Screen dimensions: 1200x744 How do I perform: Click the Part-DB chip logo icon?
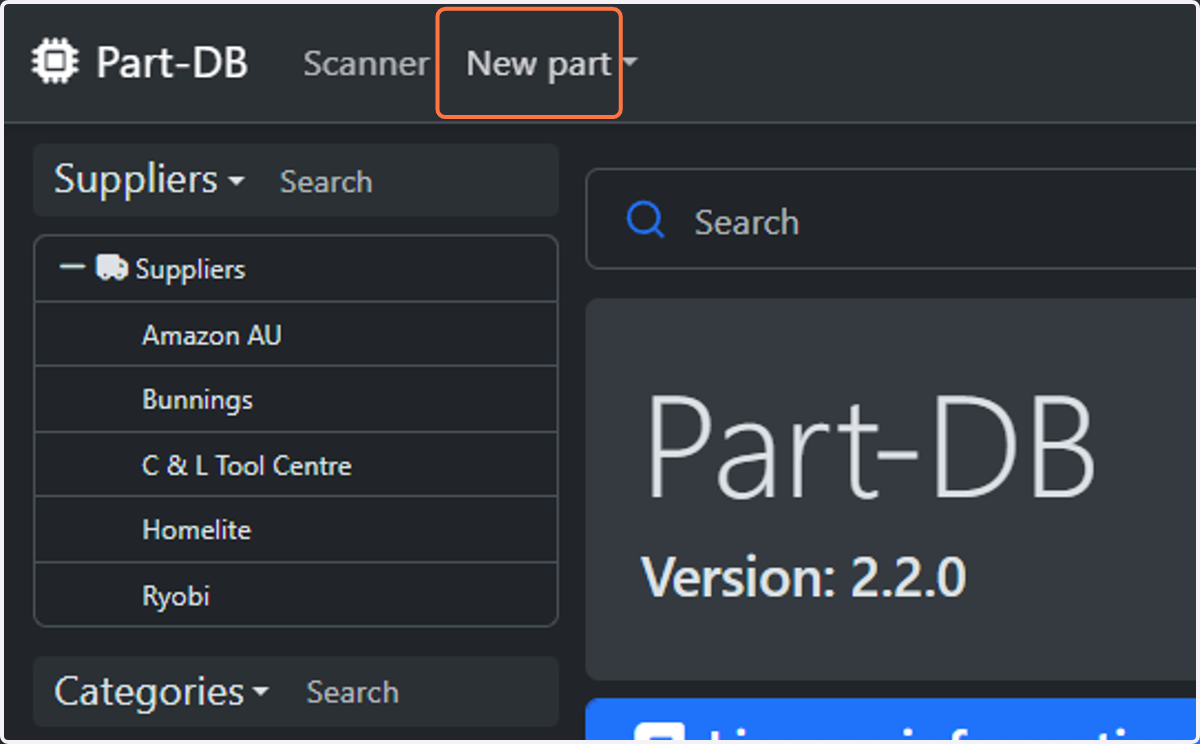(x=55, y=62)
